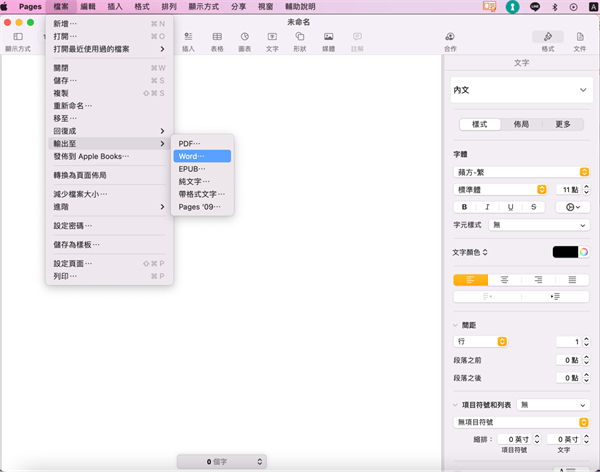
Task: Click the 合作 (Collaborate) toolbar icon
Action: [450, 38]
